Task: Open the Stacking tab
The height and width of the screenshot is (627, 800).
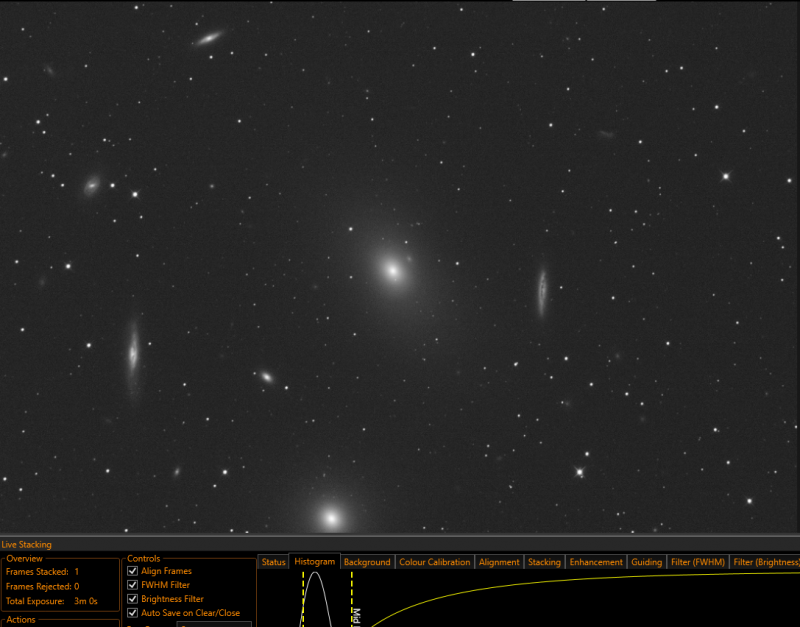Action: tap(544, 562)
